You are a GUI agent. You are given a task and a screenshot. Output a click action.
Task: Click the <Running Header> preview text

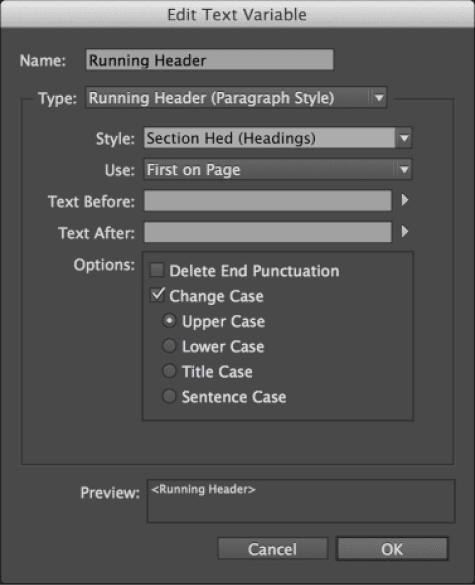coord(203,489)
